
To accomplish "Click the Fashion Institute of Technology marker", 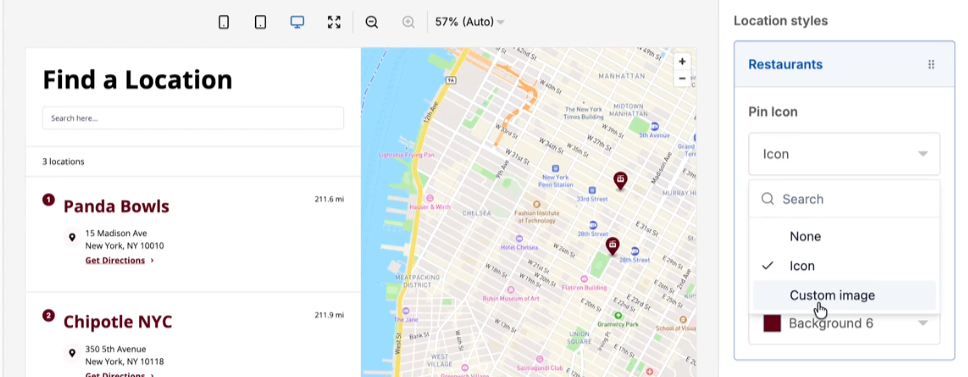I will tap(536, 204).
